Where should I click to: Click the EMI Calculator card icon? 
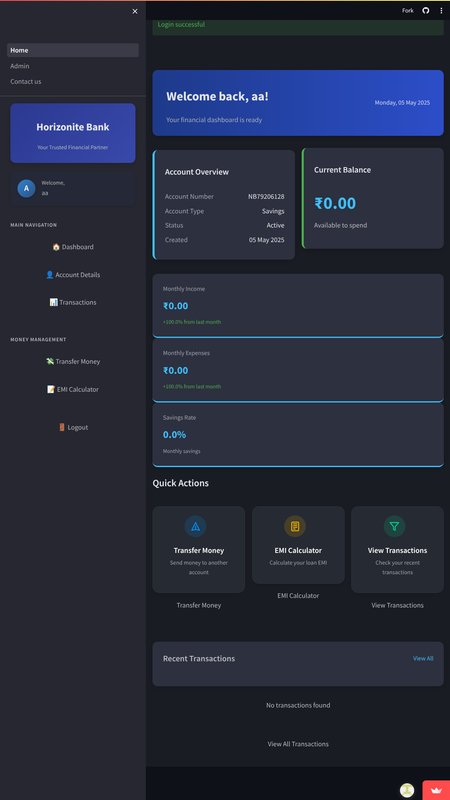pos(295,527)
